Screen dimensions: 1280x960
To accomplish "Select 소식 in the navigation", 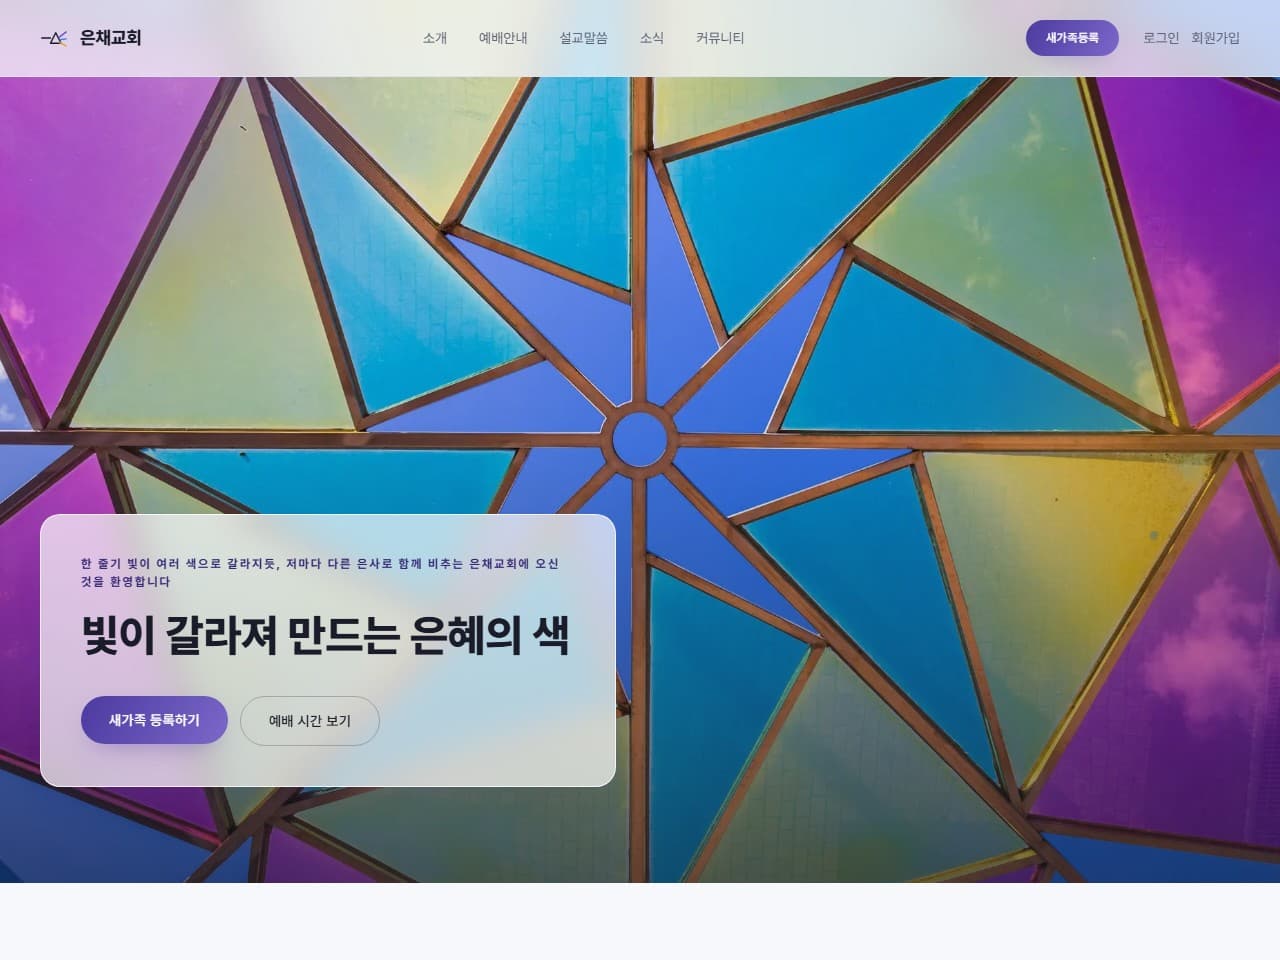I will (652, 38).
